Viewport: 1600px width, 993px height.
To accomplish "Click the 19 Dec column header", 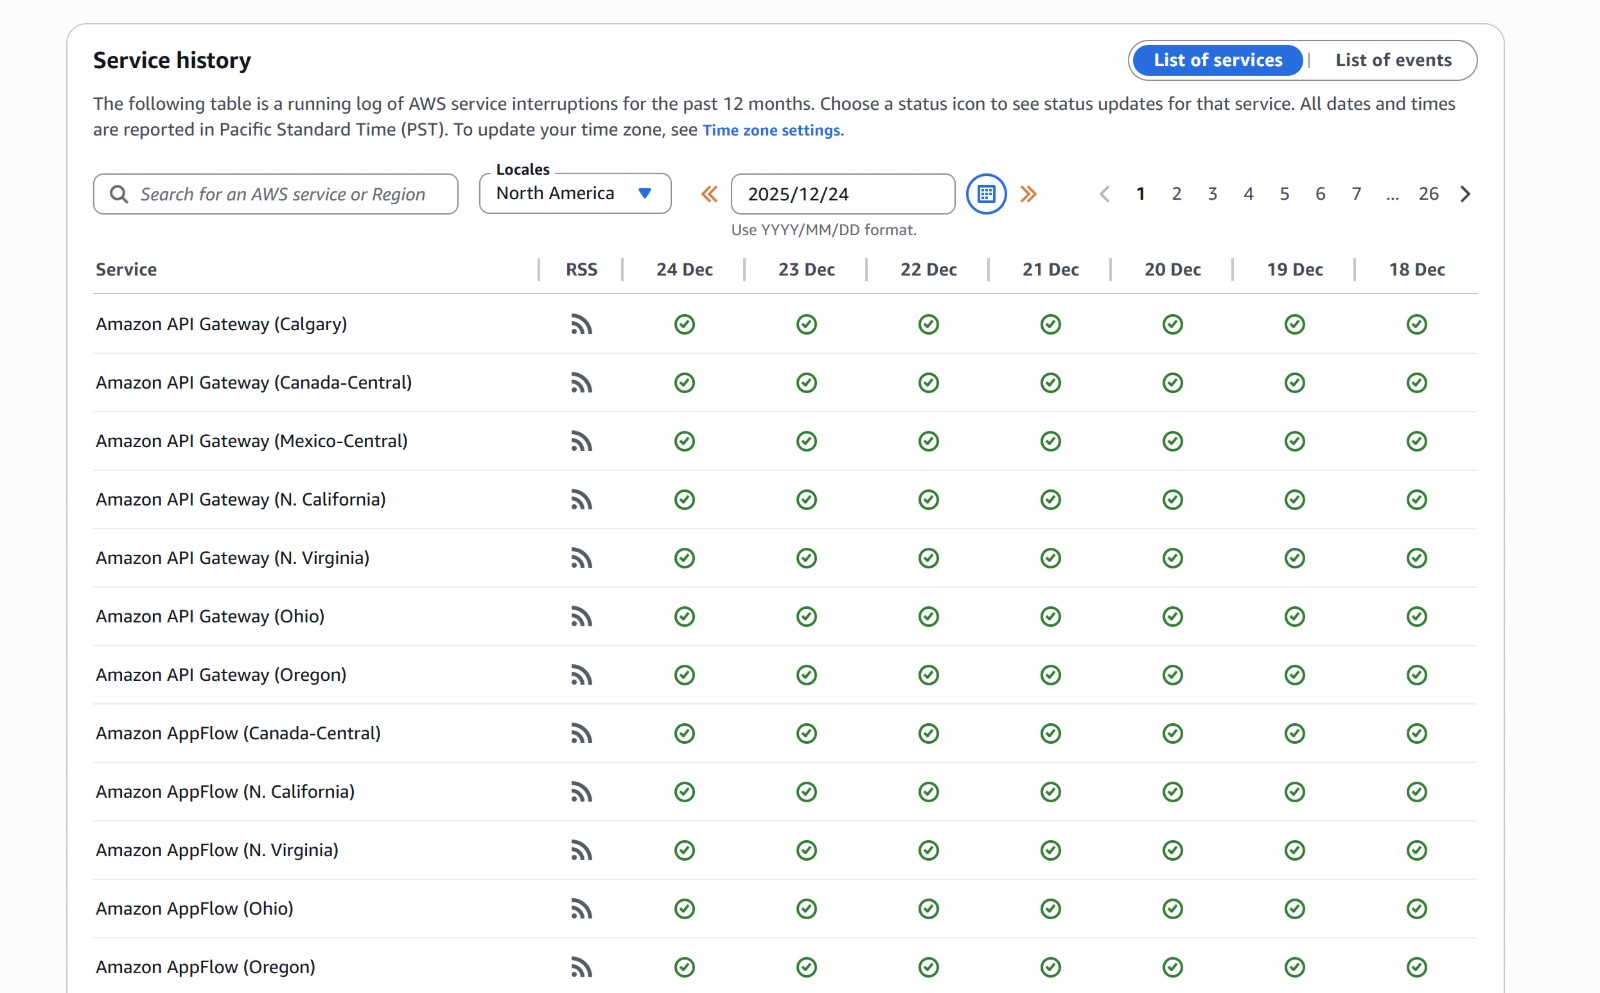I will tap(1294, 269).
